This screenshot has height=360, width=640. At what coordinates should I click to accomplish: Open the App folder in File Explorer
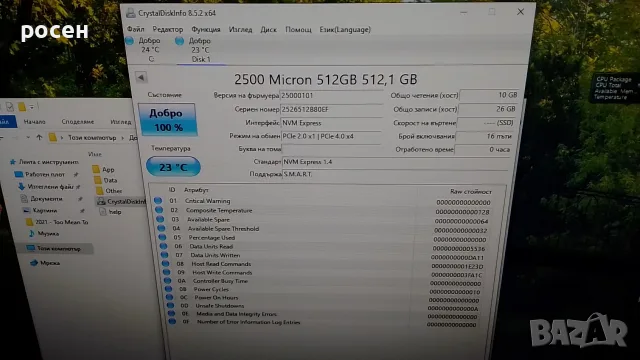click(x=103, y=169)
